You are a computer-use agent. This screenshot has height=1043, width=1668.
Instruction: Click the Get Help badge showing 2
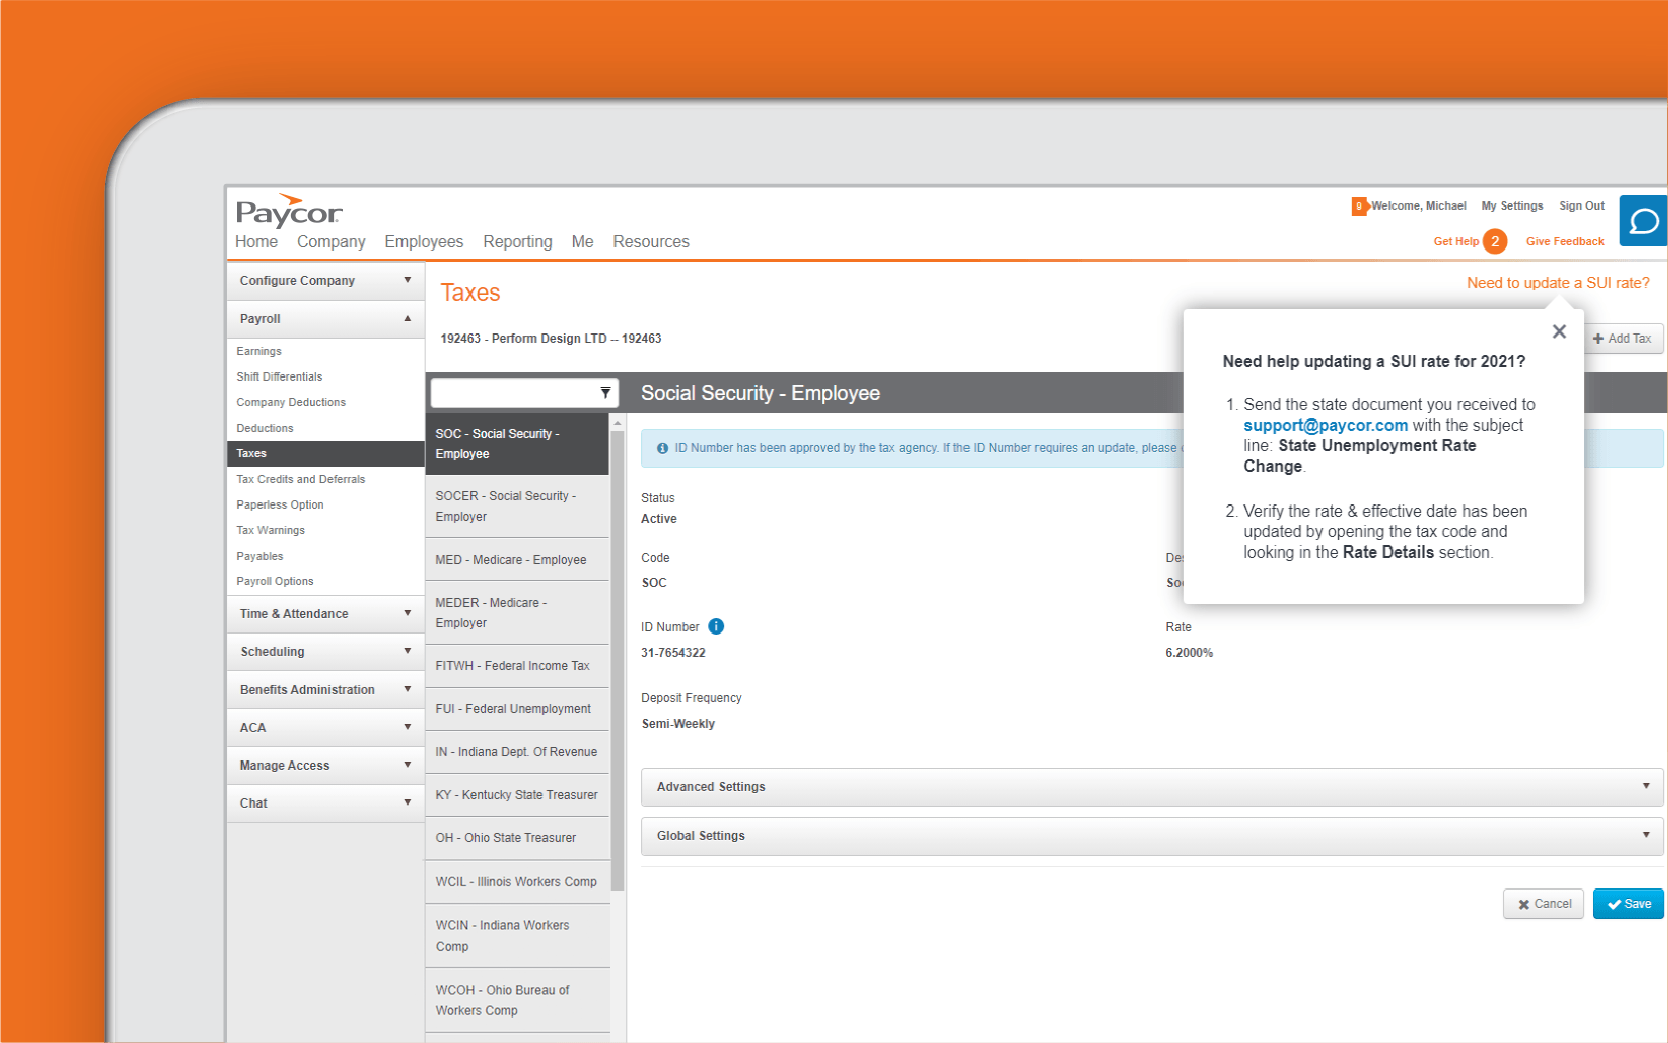pyautogui.click(x=1495, y=241)
